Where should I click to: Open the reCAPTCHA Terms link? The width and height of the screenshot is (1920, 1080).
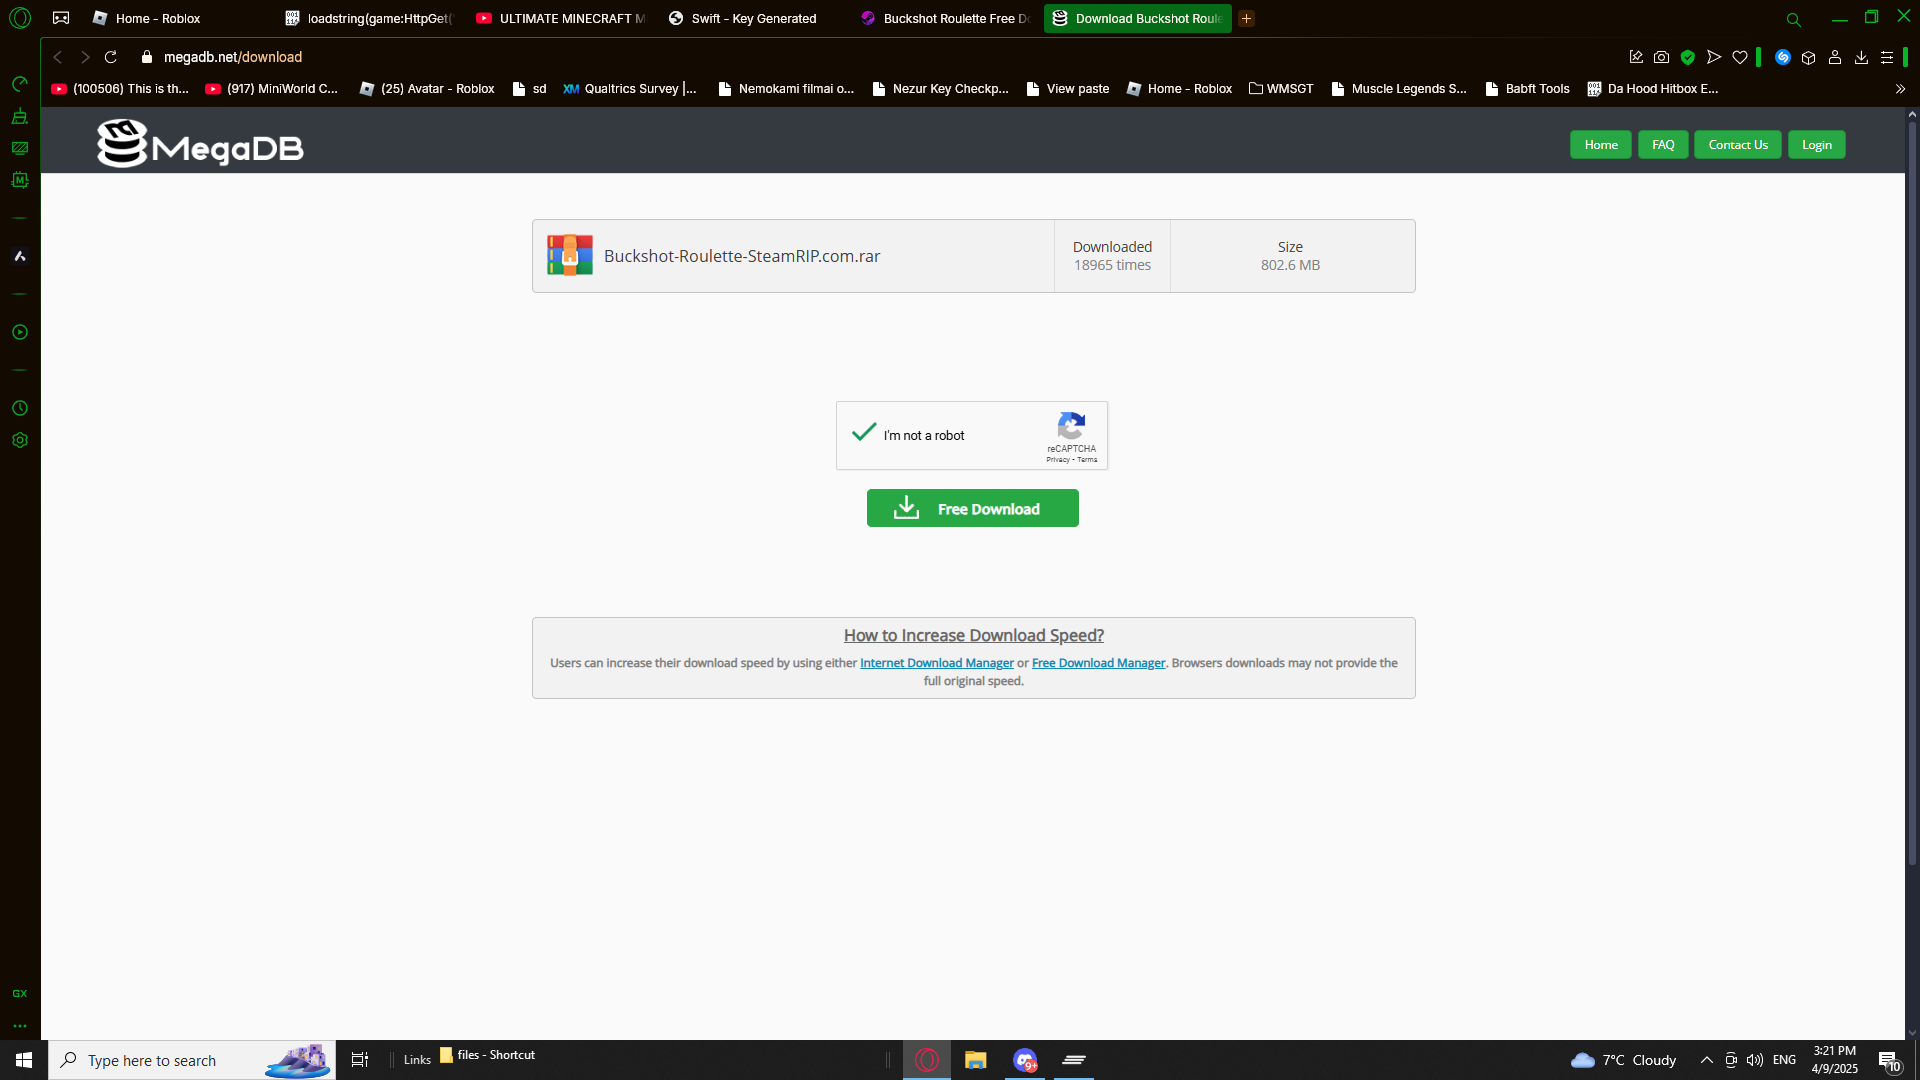1087,460
